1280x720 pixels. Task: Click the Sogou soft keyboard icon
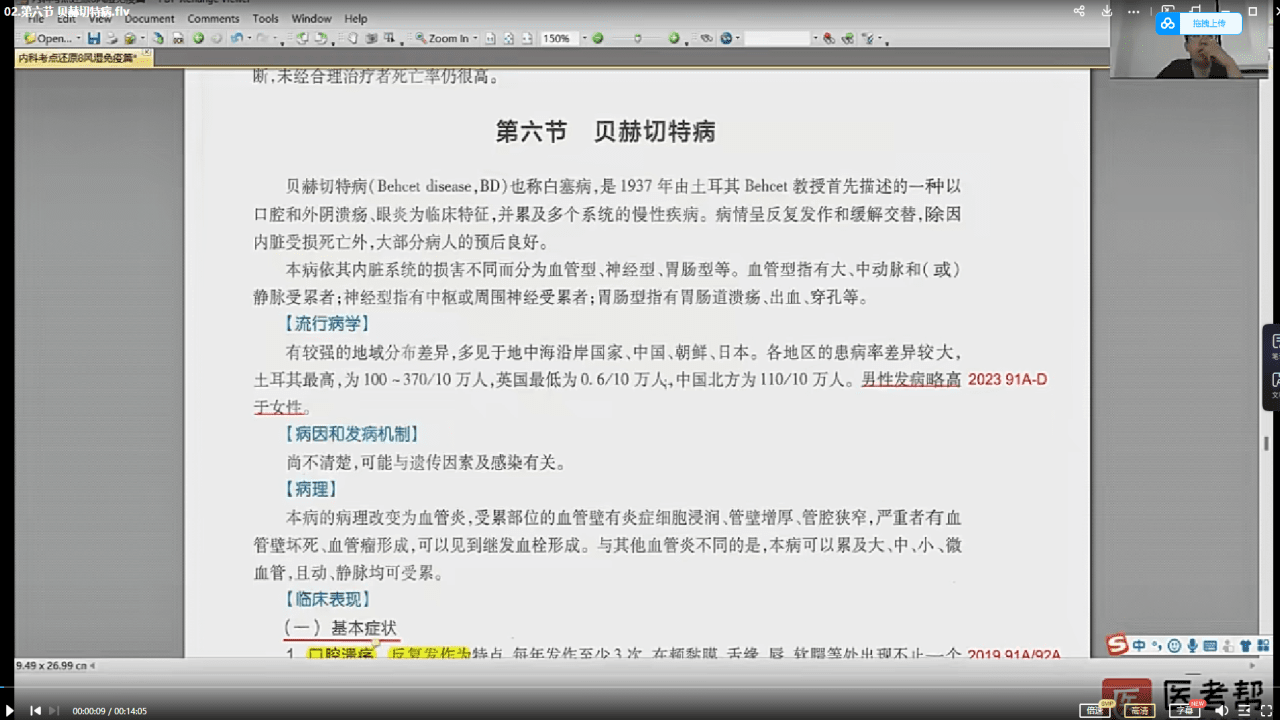click(1210, 646)
